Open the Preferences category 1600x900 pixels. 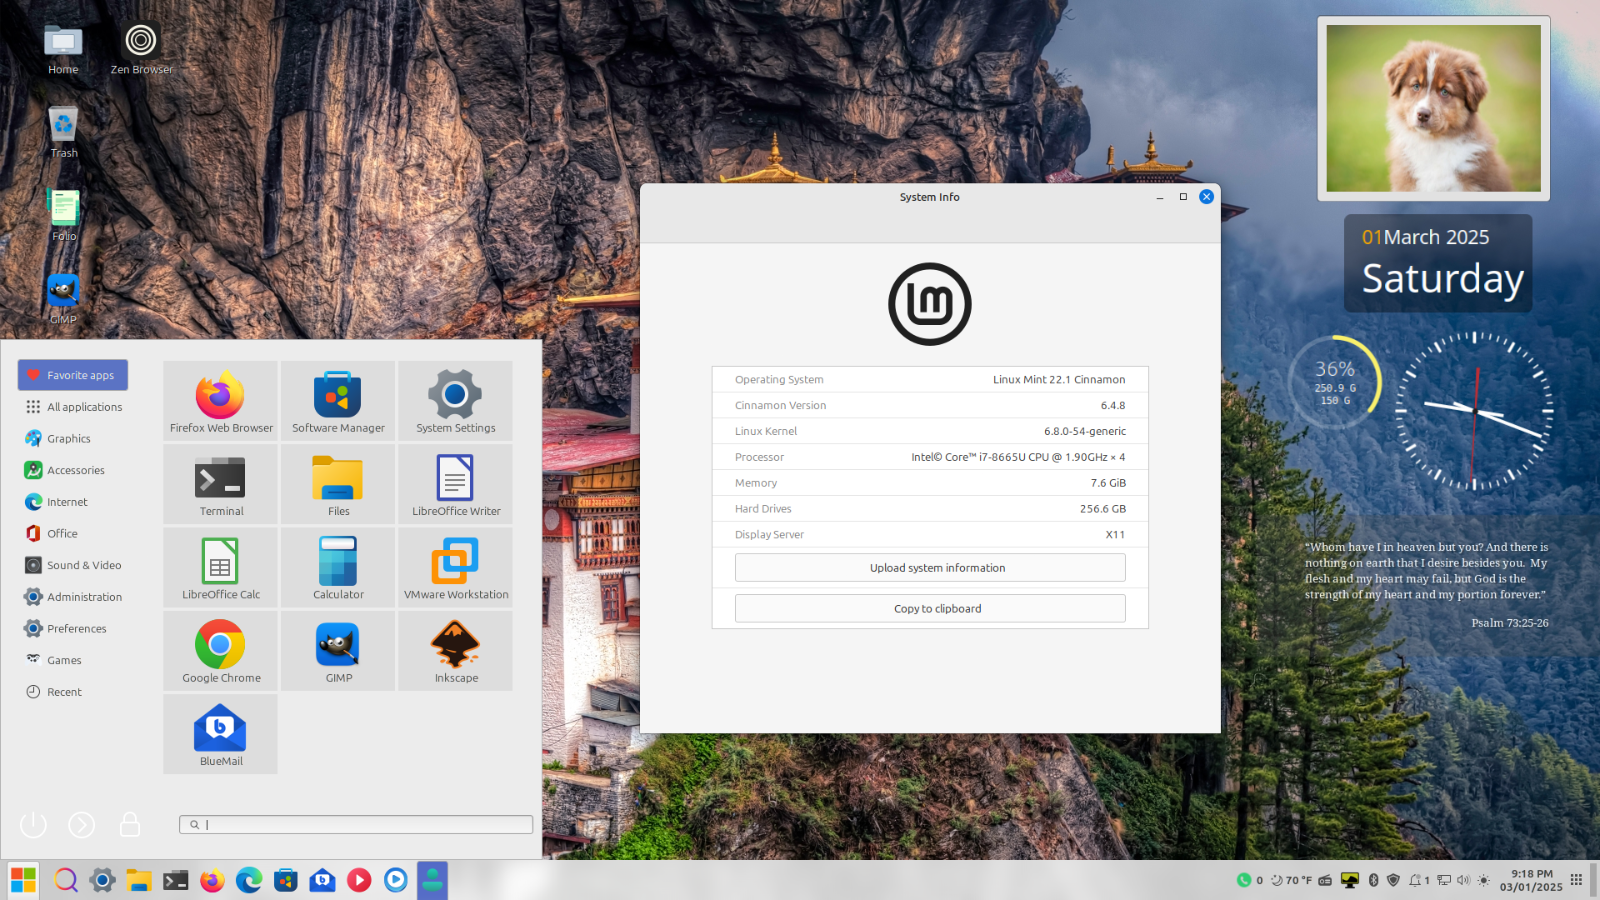click(x=73, y=628)
